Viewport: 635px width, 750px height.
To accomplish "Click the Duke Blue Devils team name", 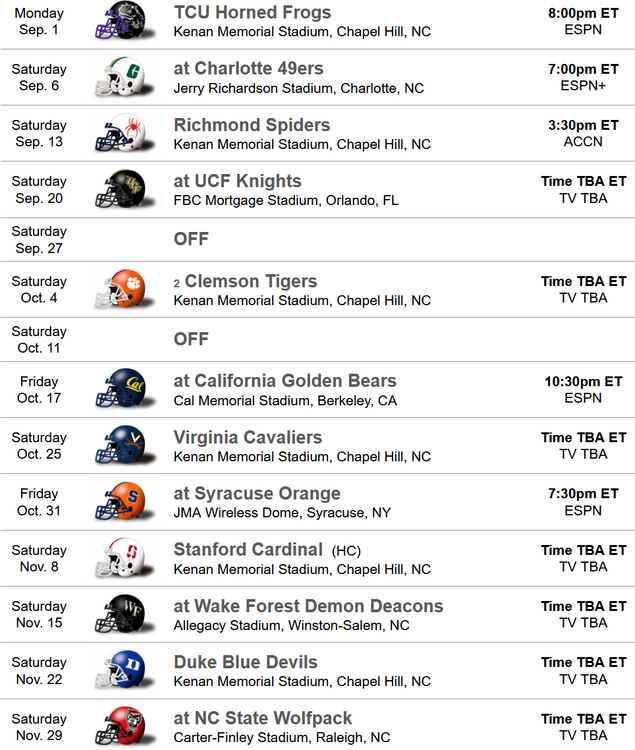I will tap(246, 662).
